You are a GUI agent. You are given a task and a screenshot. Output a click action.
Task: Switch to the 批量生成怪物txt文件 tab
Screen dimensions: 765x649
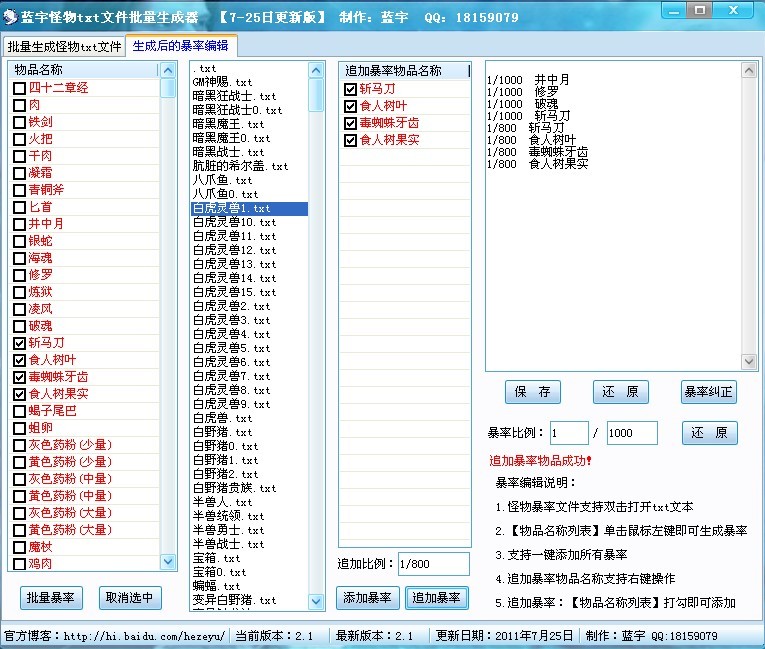tap(64, 47)
